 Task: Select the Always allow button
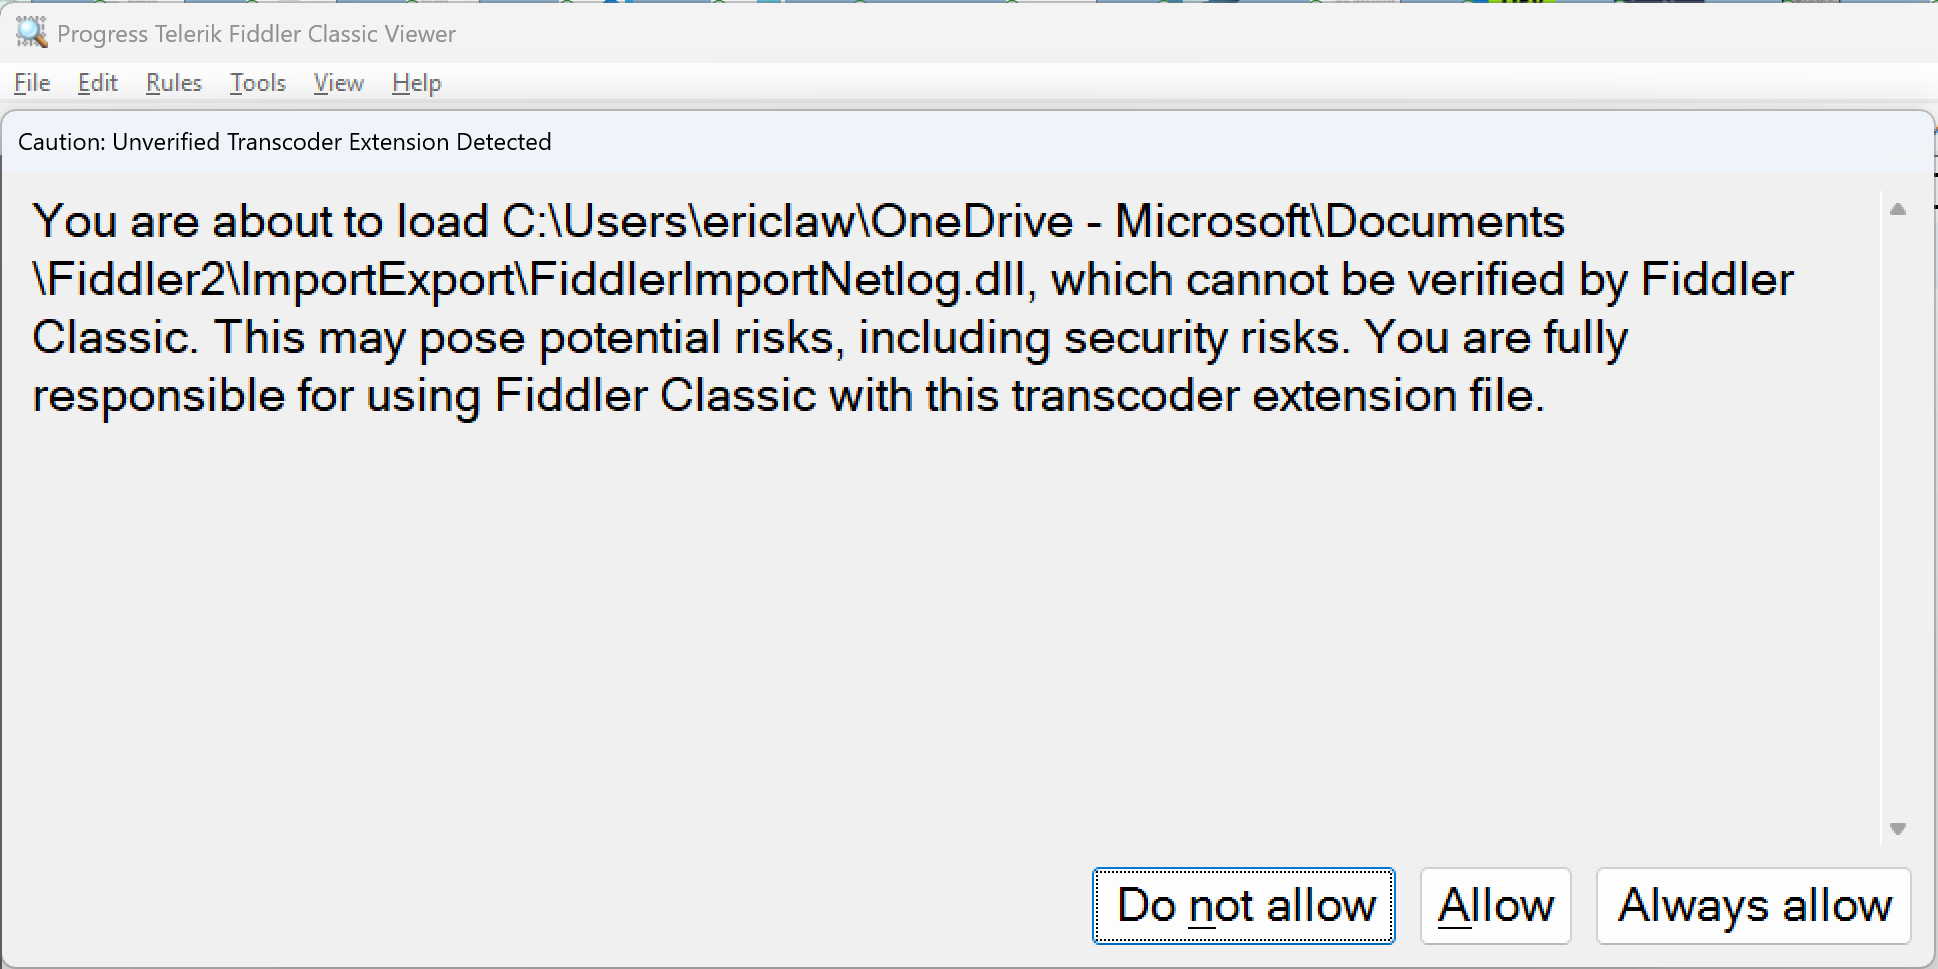point(1754,906)
